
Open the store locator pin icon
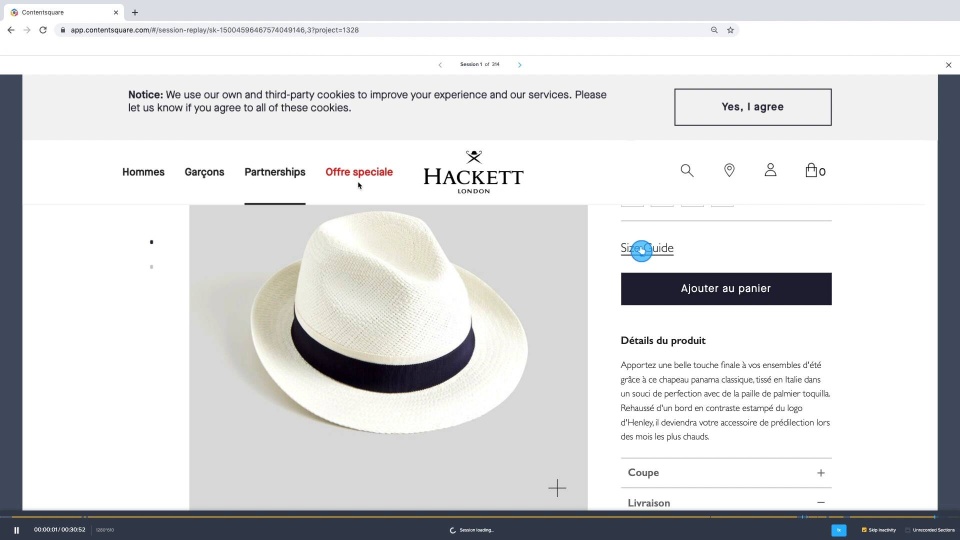tap(729, 170)
